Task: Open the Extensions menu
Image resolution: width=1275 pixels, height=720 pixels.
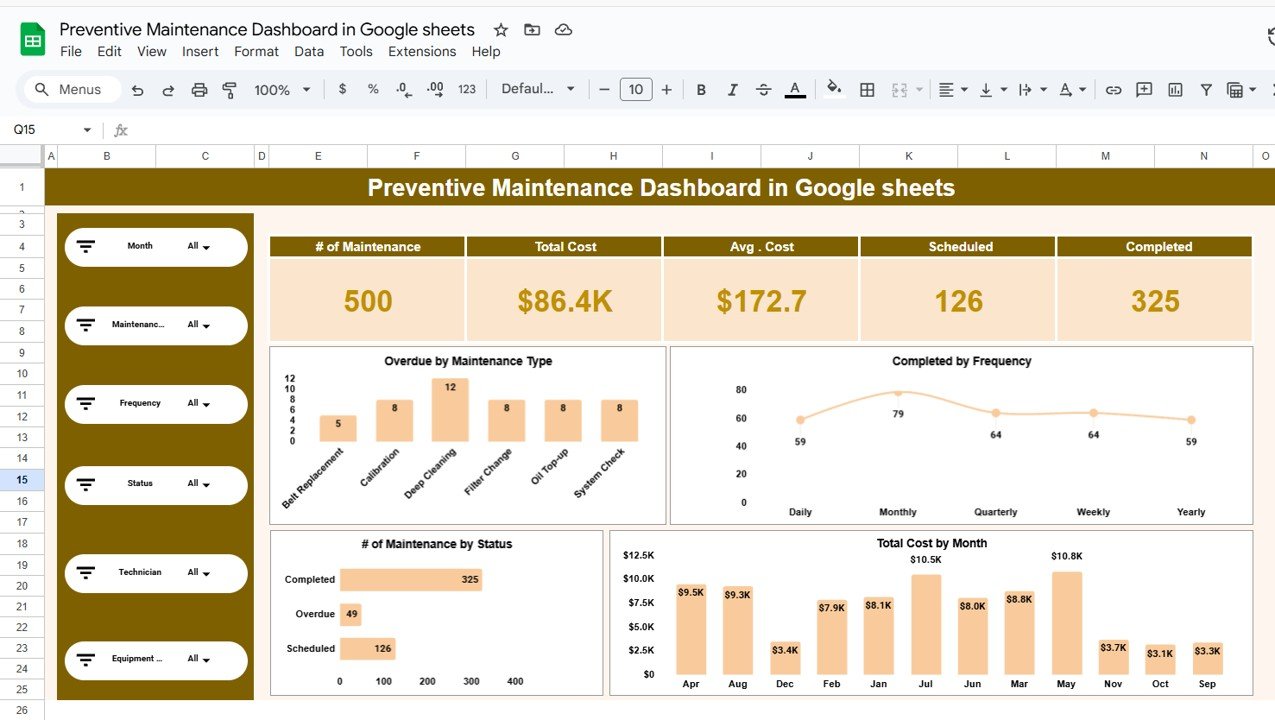Action: pos(422,51)
